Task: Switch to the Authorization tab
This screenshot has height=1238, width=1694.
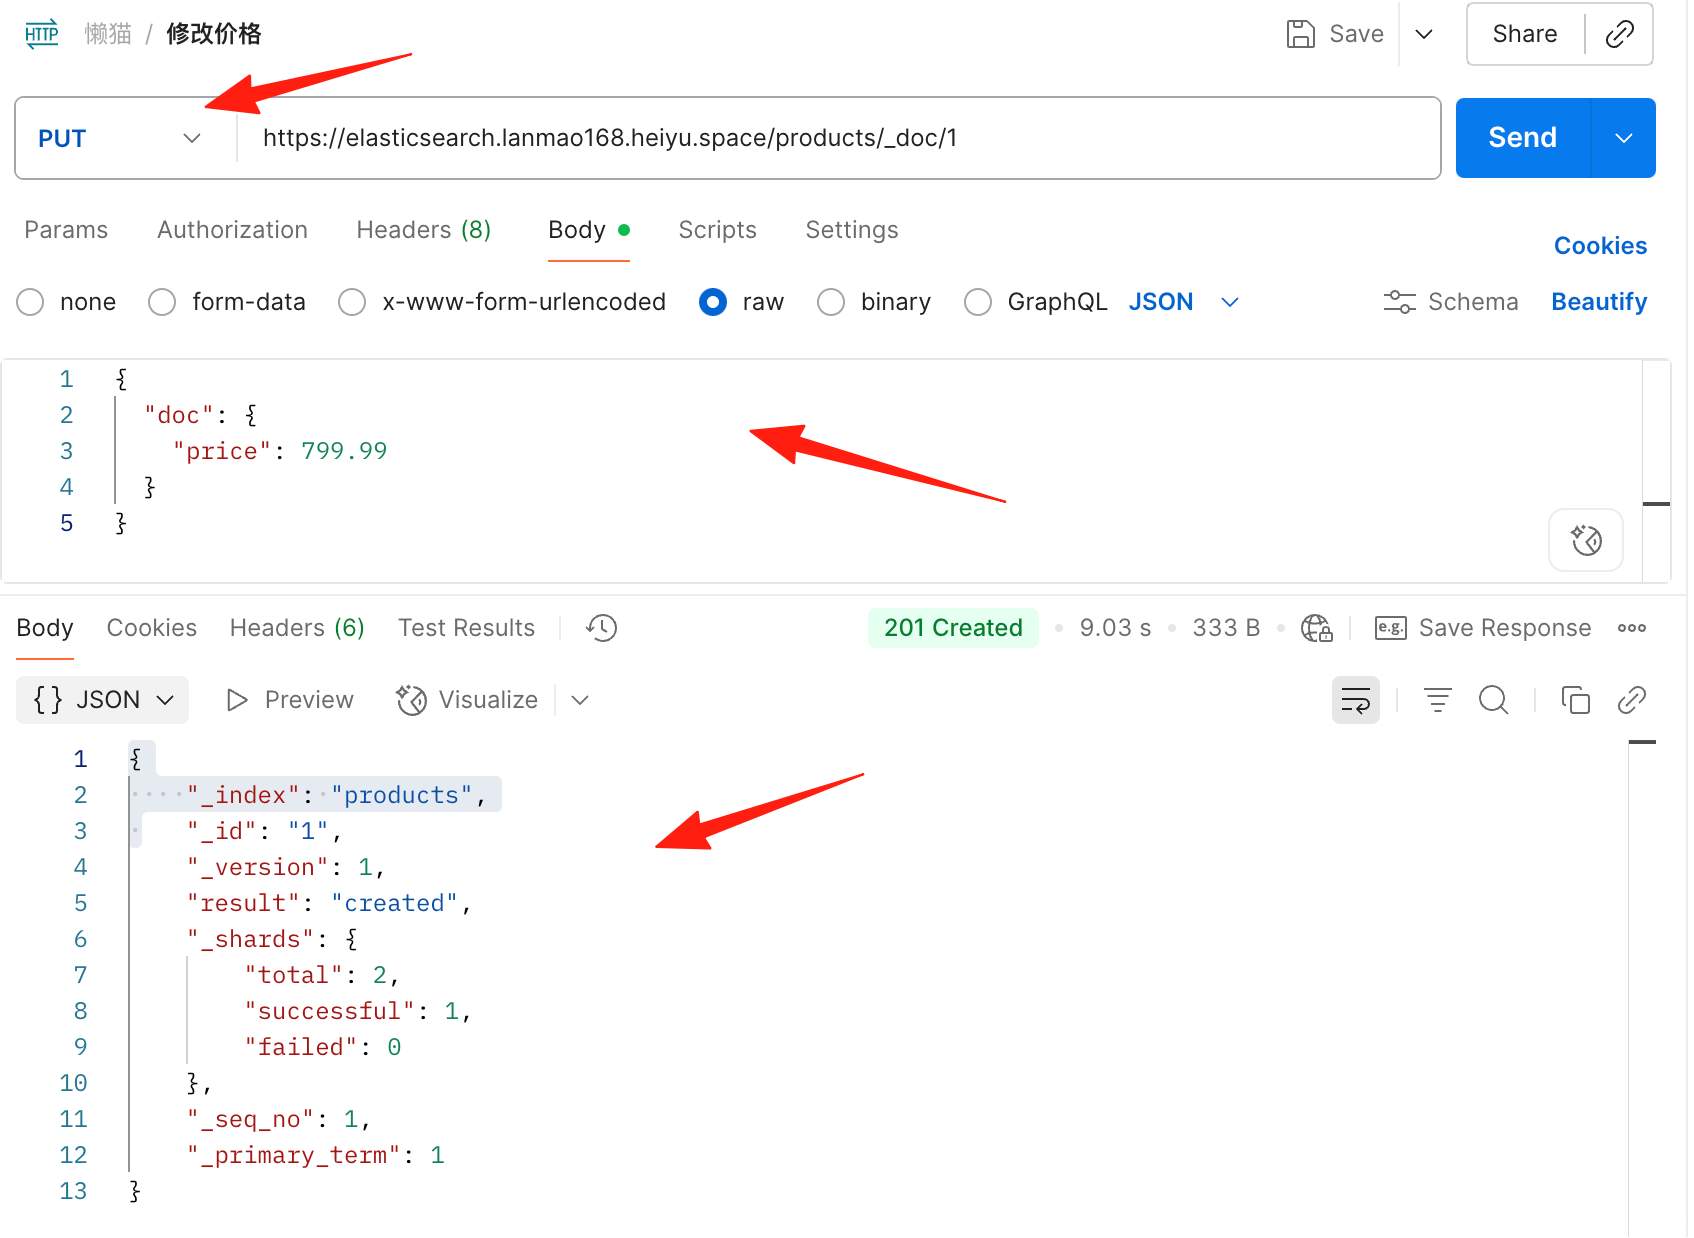Action: coord(232,230)
